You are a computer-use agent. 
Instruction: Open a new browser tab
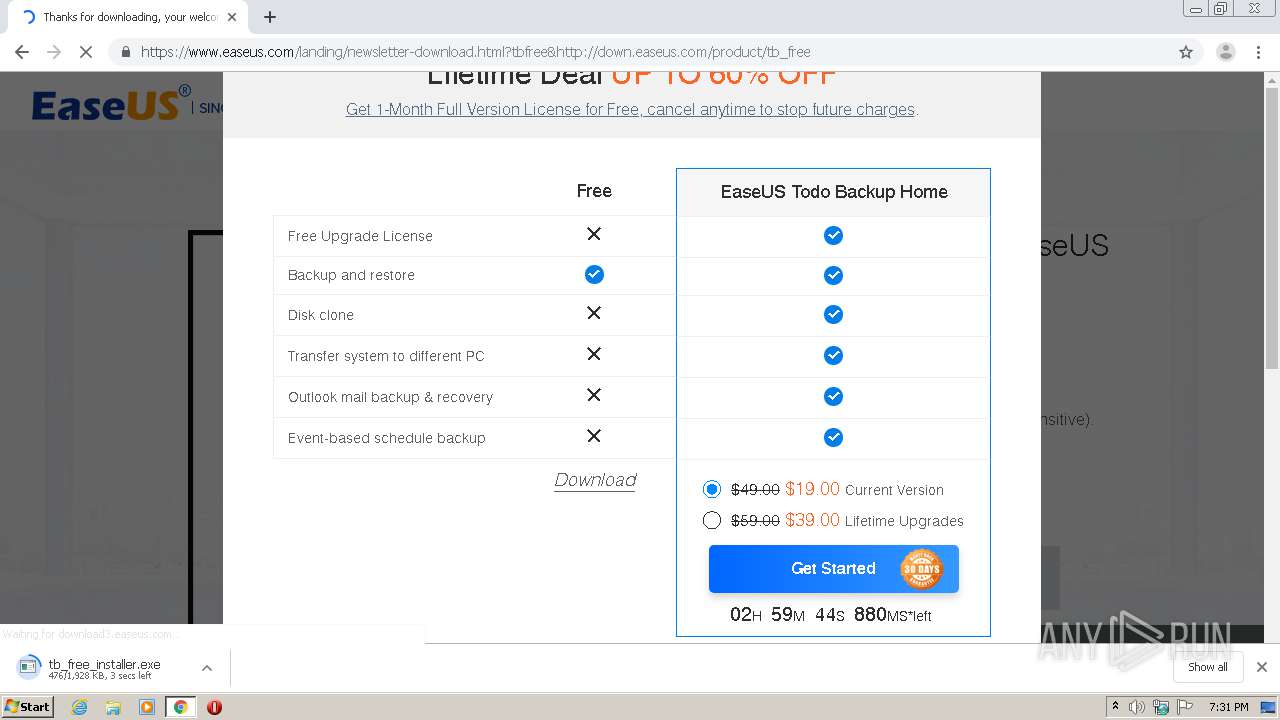point(270,17)
